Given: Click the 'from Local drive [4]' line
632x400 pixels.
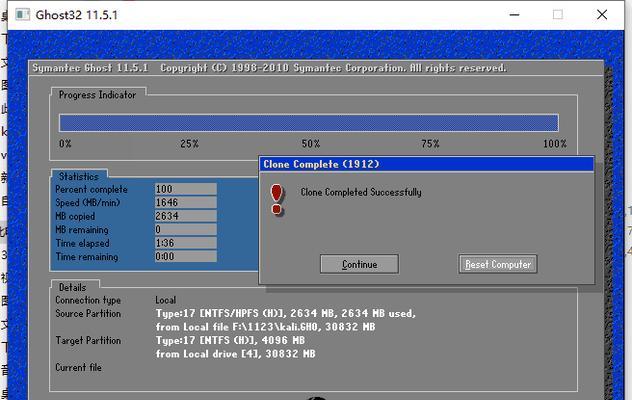Looking at the screenshot, I should click(236, 354).
